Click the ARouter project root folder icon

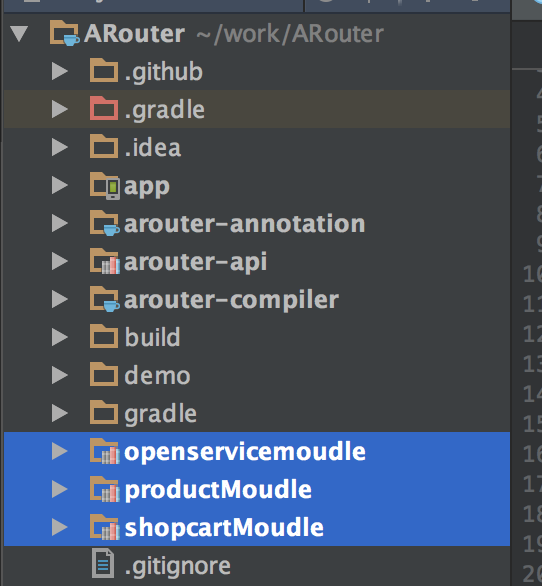(x=64, y=34)
